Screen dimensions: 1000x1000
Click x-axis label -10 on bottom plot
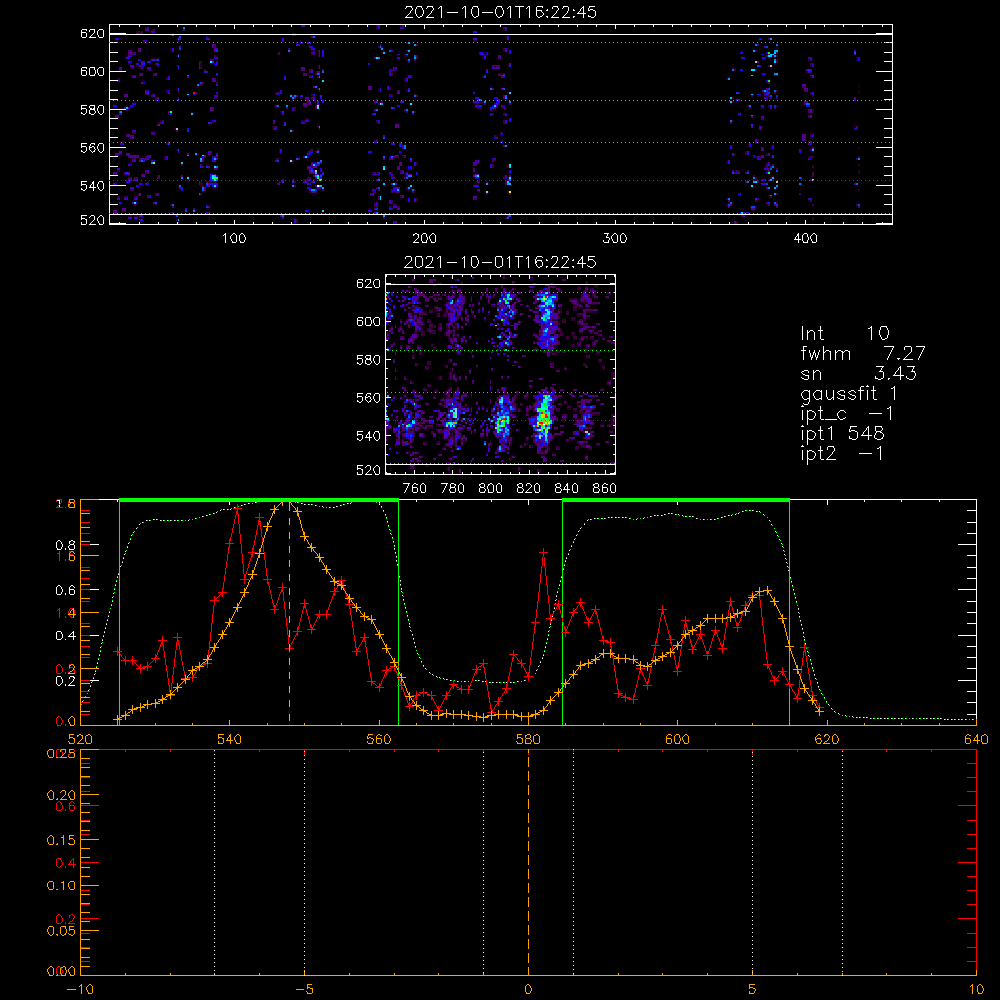coord(80,990)
